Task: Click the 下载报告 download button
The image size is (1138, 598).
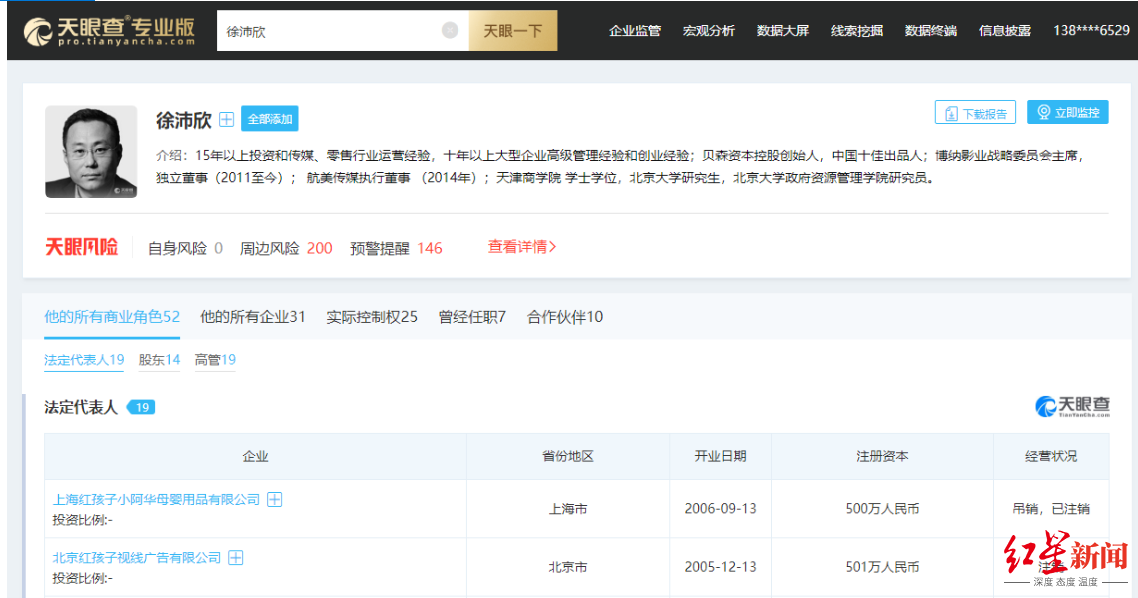Action: [x=975, y=113]
